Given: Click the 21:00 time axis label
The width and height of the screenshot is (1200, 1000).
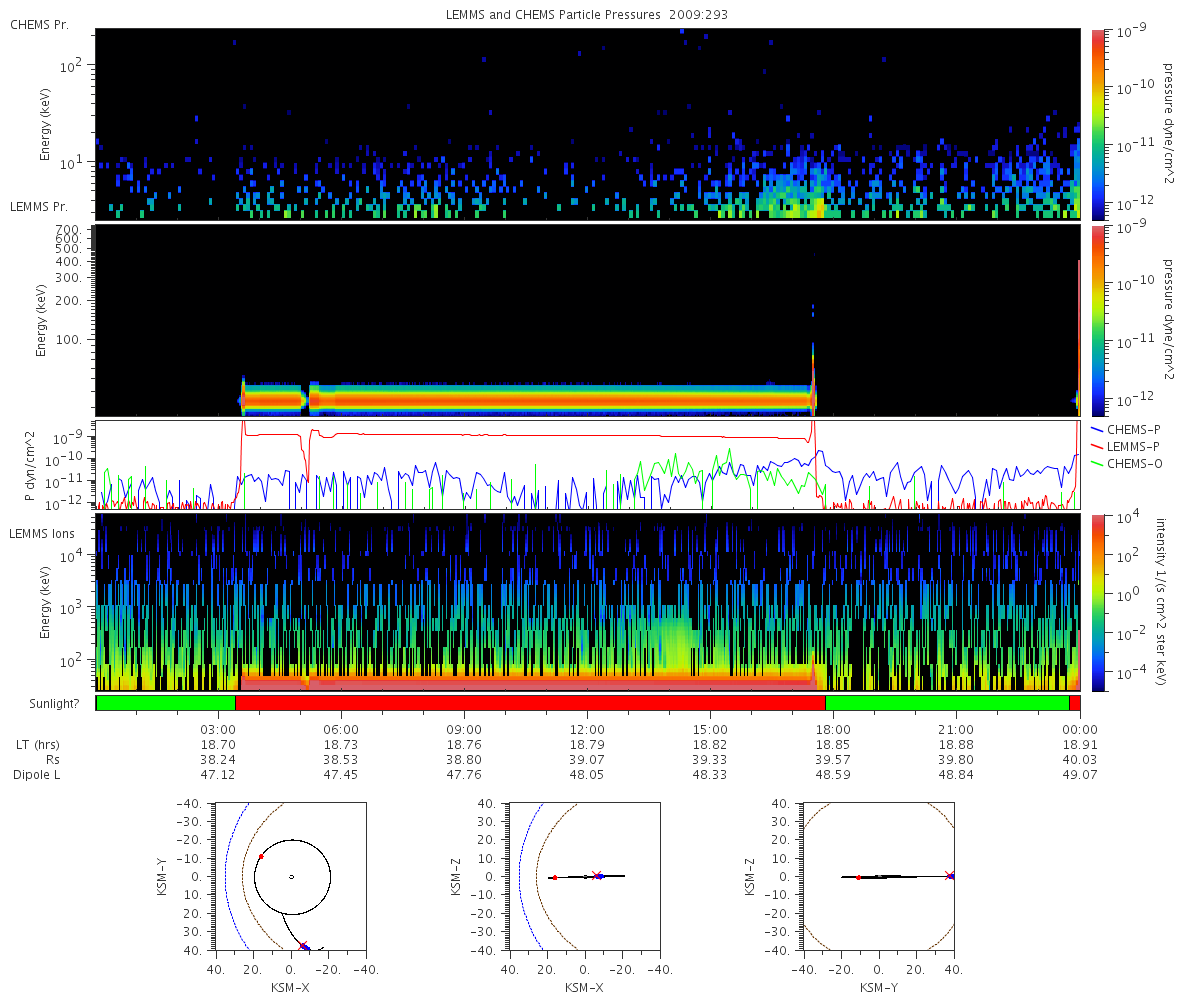Looking at the screenshot, I should tap(957, 729).
